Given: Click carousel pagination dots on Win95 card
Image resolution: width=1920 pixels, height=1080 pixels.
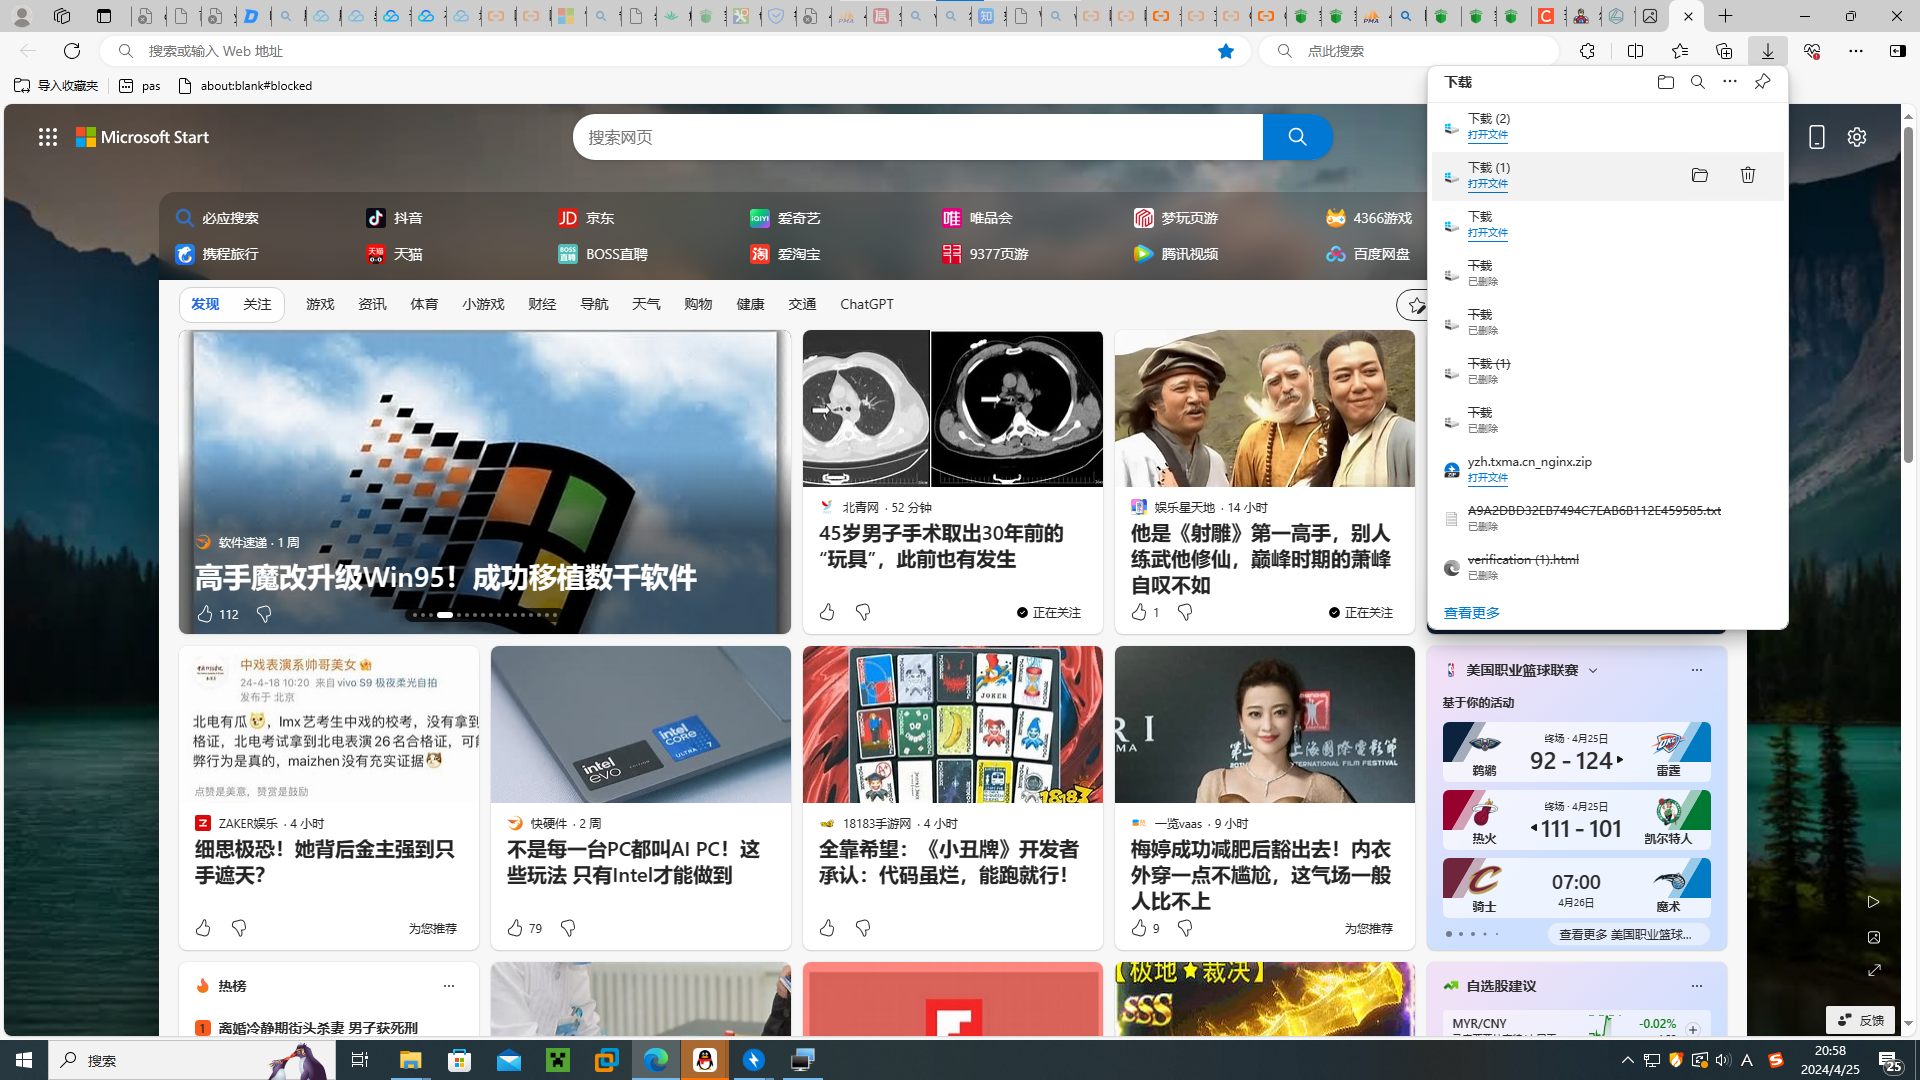Looking at the screenshot, I should [x=485, y=615].
